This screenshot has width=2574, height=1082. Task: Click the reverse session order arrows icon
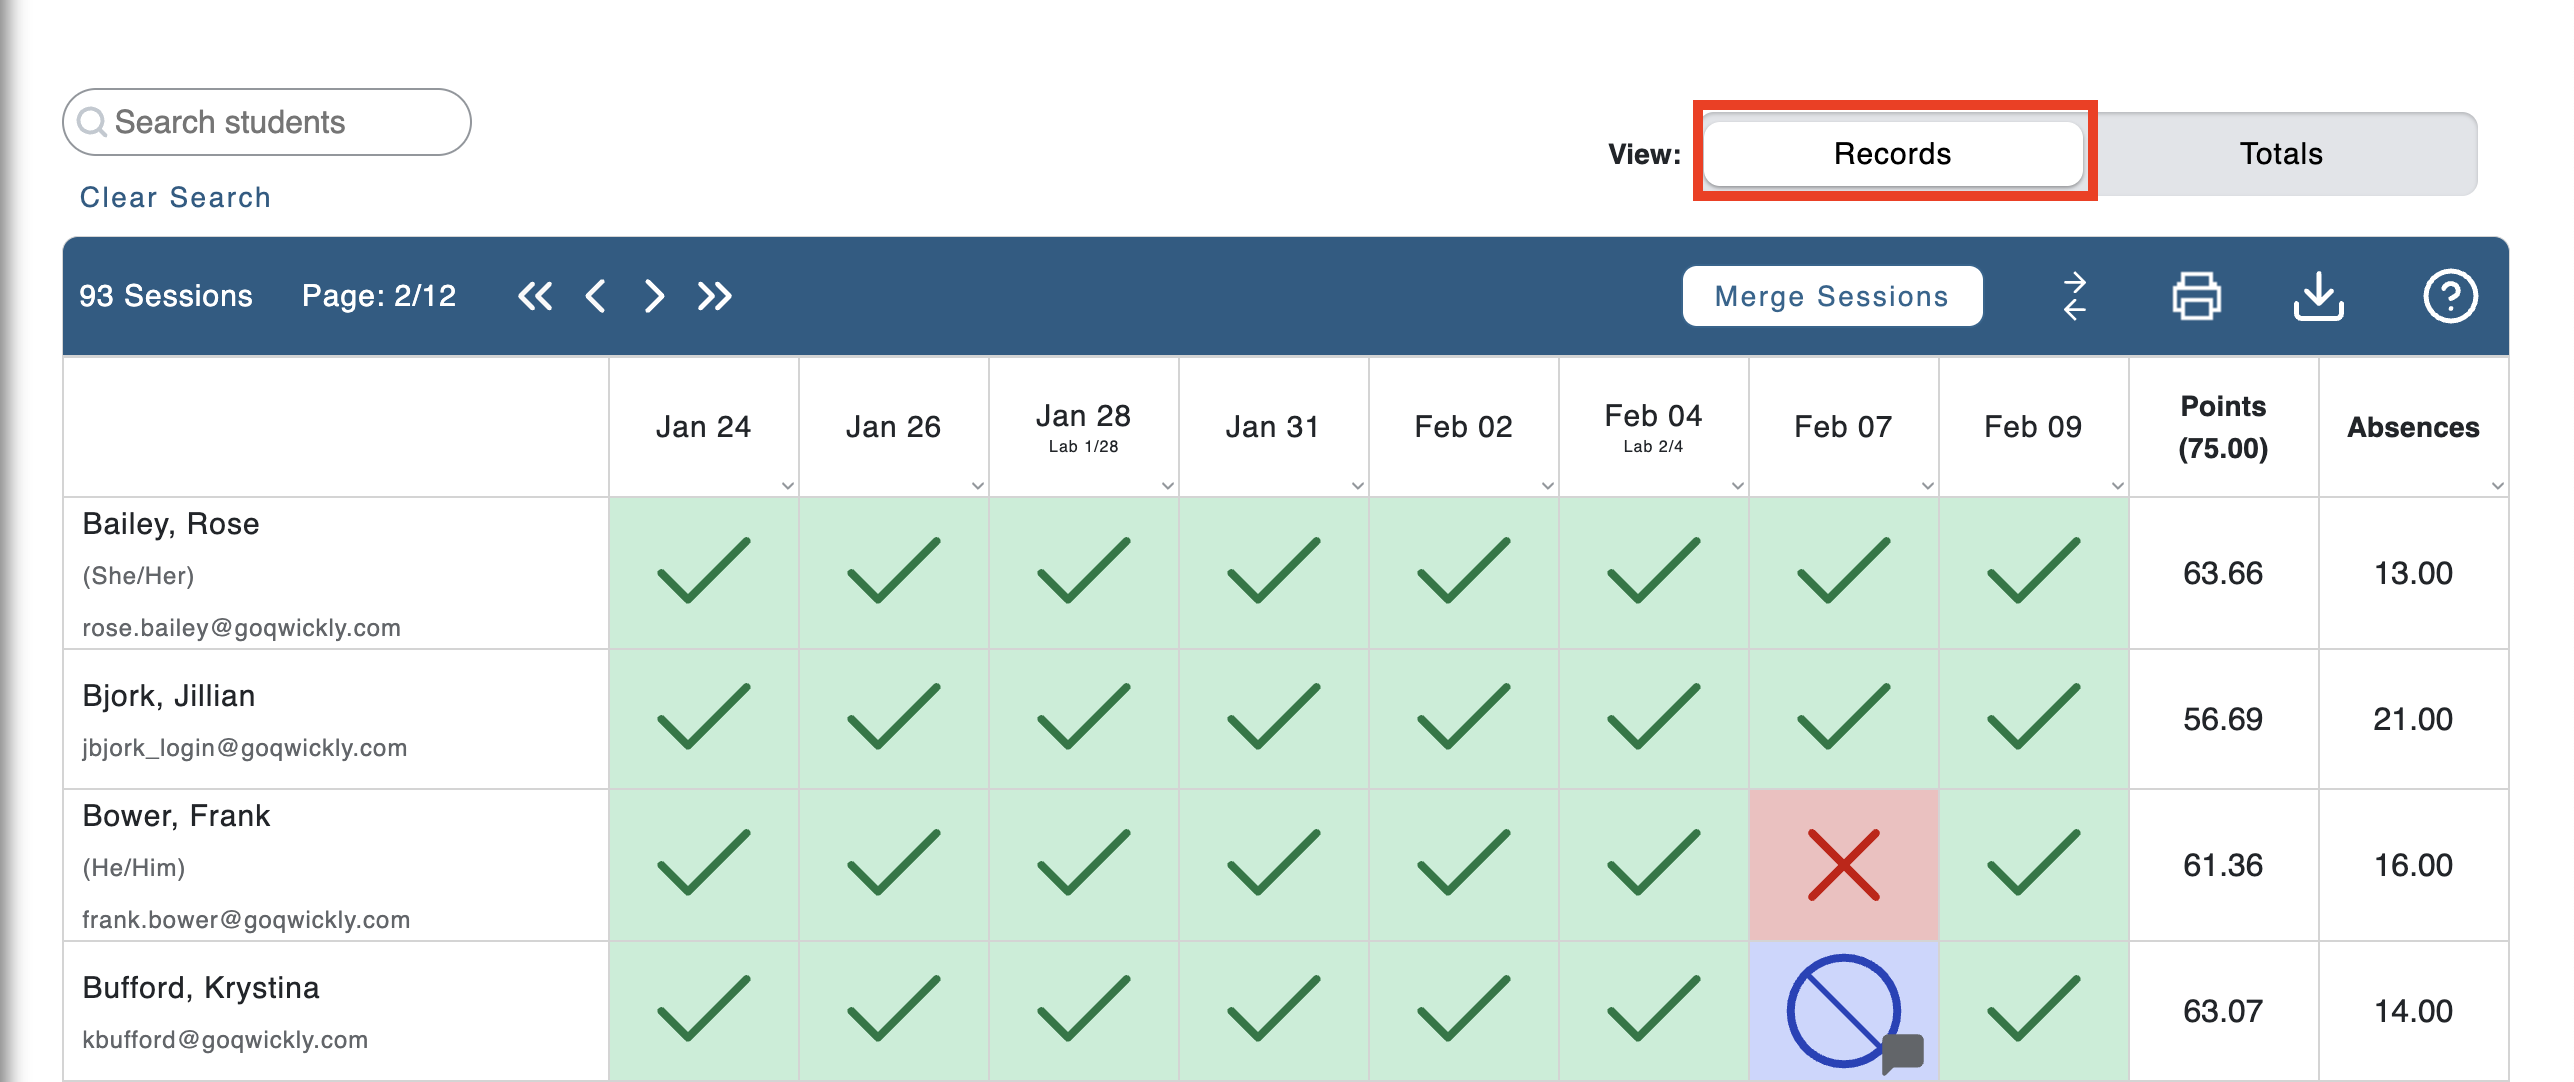[x=2075, y=296]
